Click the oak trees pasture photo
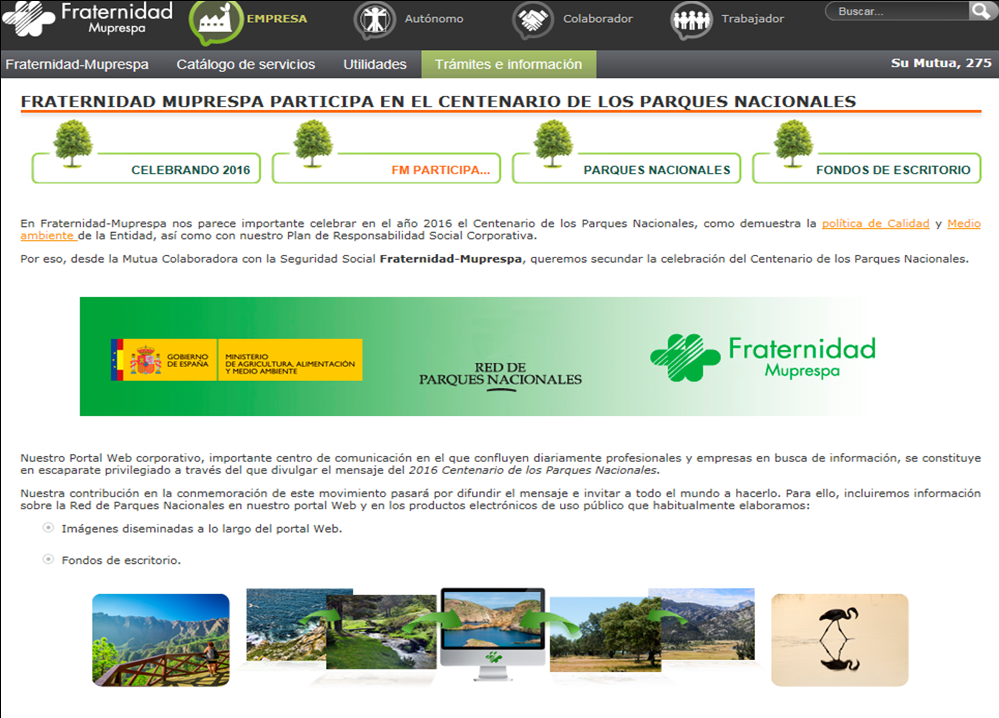This screenshot has height=718, width=999. [605, 635]
